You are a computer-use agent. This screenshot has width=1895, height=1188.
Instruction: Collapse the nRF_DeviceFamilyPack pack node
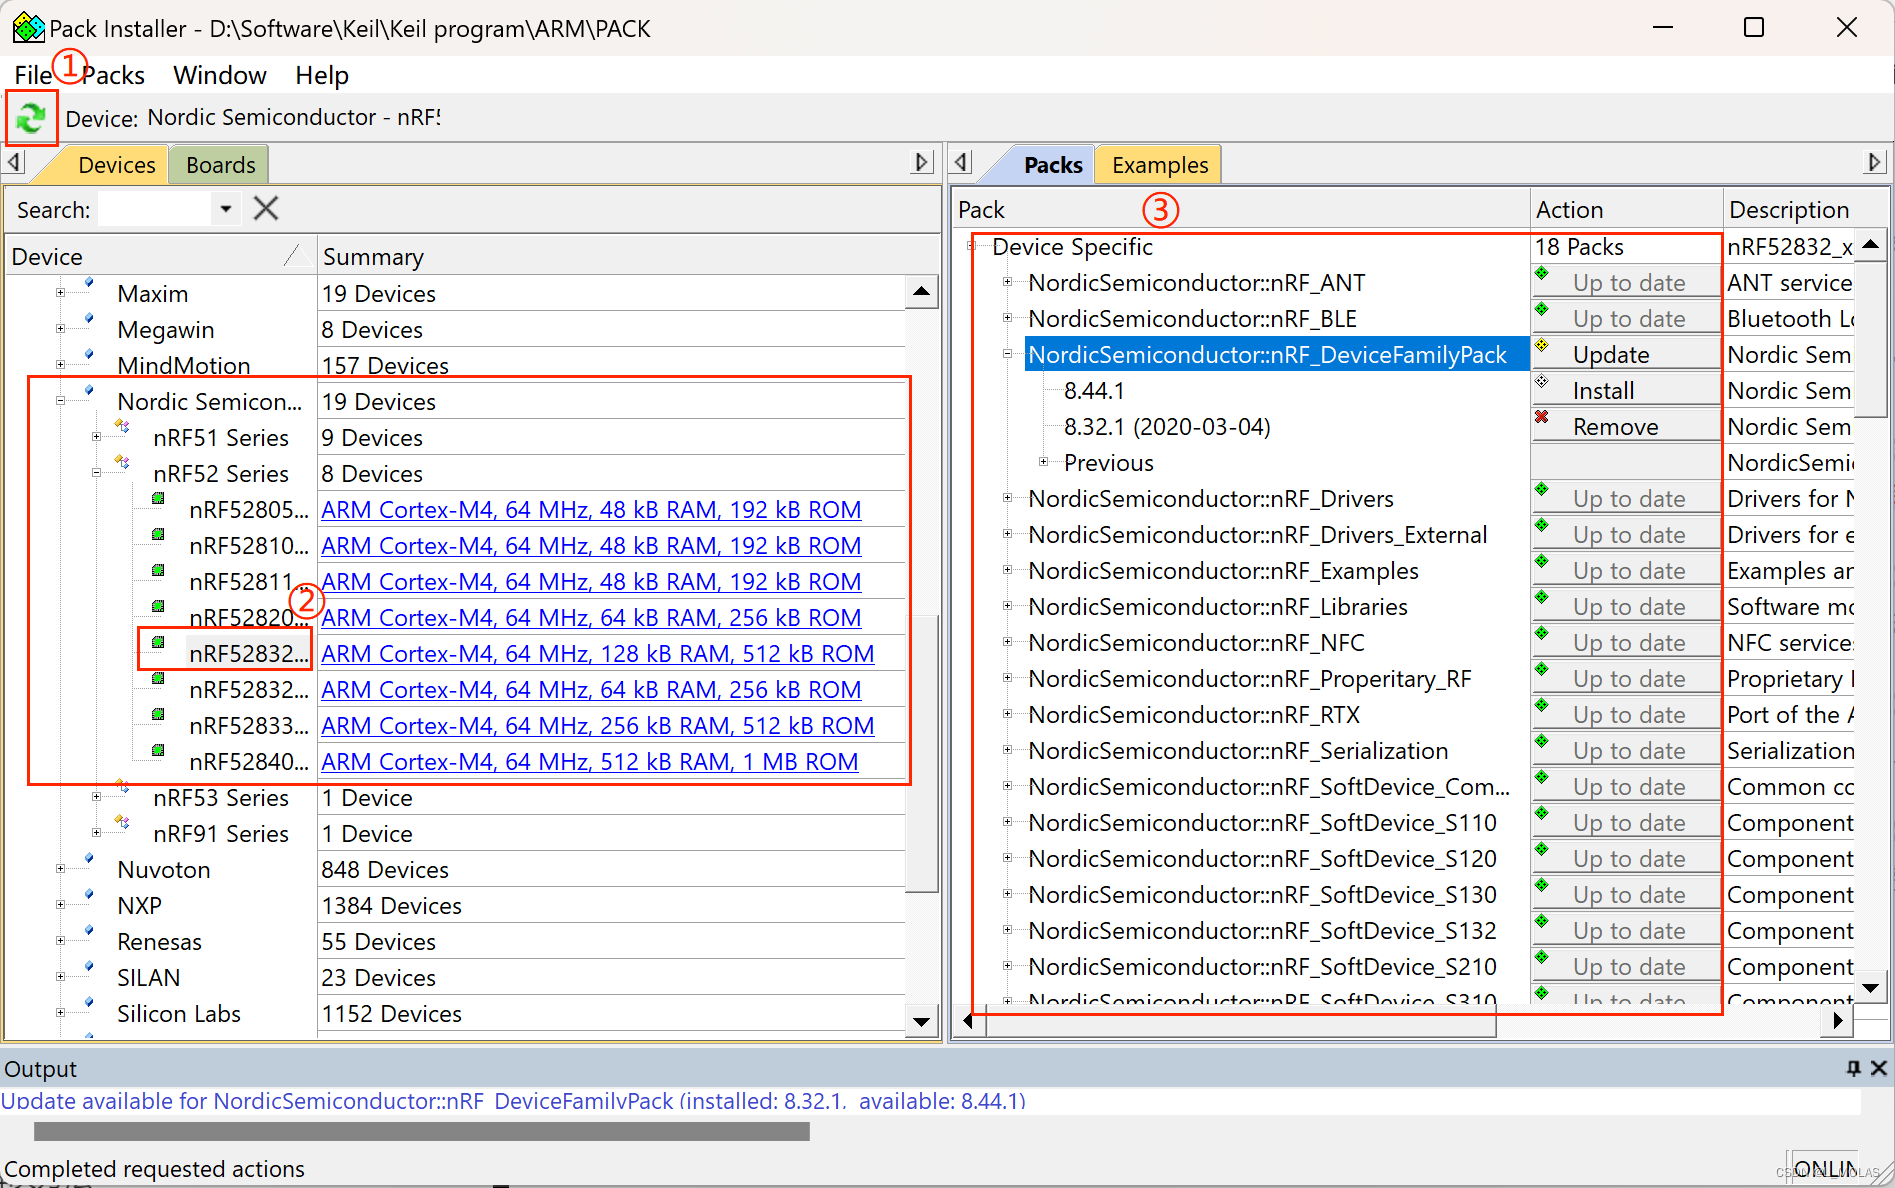point(1008,354)
